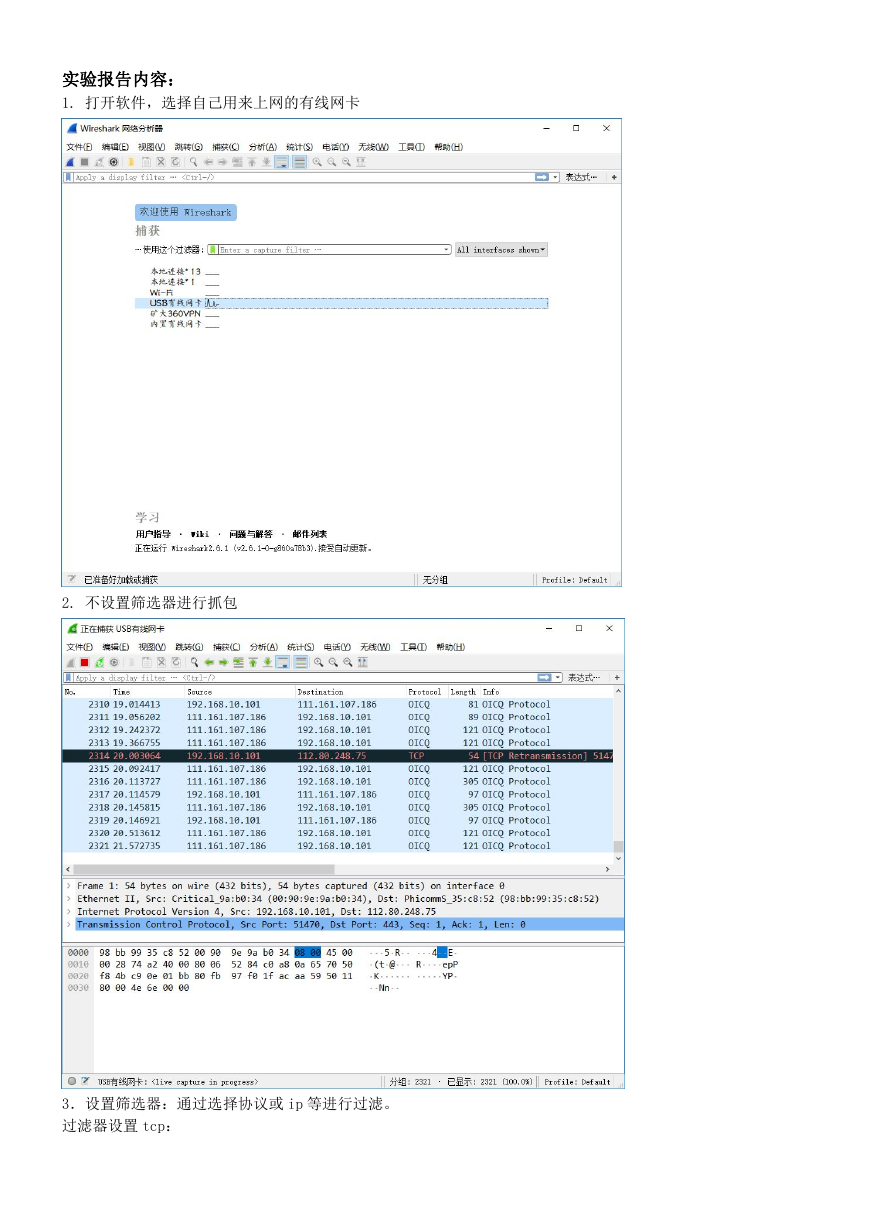Viewport: 869px width, 1228px height.
Task: Open the display filter dropdown in the 正在捕获 window
Action: (x=557, y=677)
